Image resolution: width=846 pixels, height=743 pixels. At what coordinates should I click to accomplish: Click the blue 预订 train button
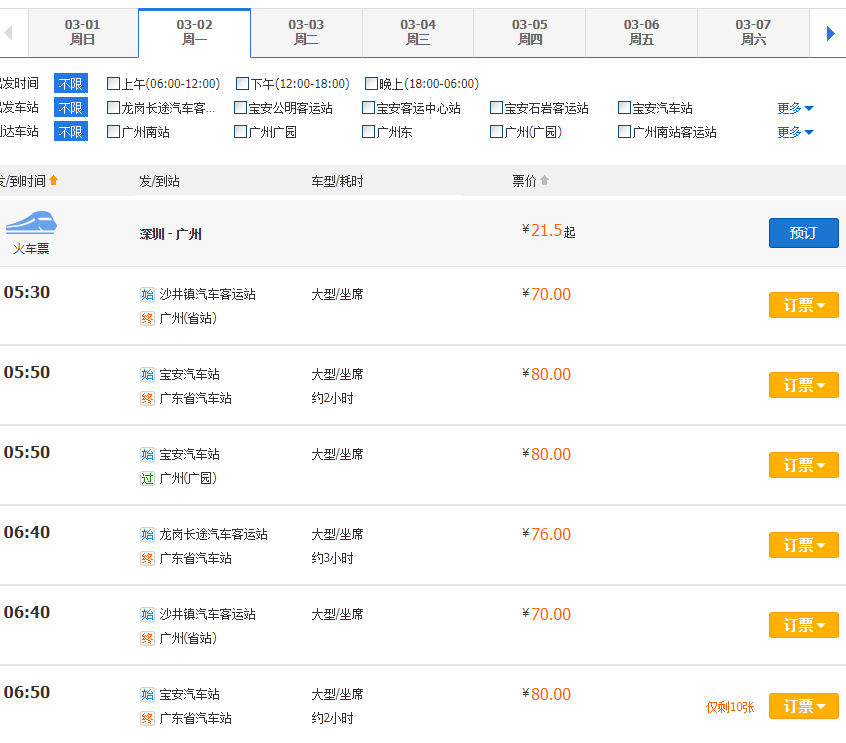[x=803, y=233]
